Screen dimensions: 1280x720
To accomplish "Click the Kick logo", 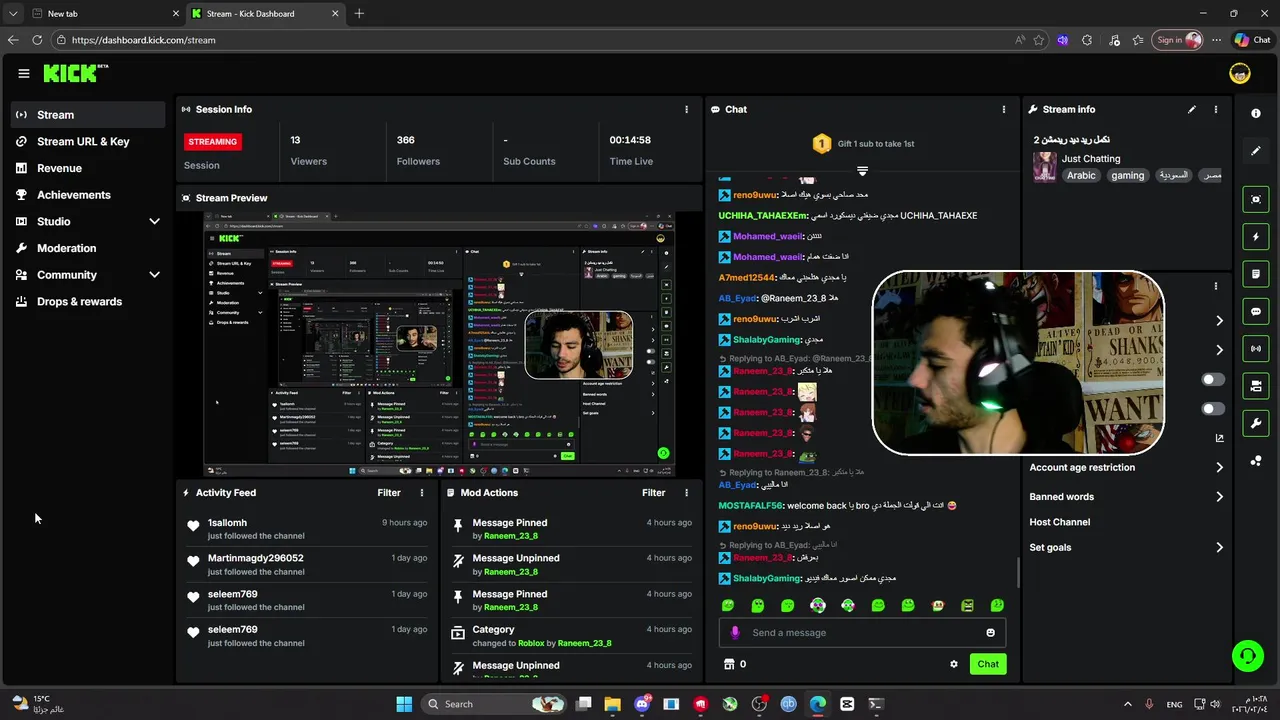I will click(75, 73).
